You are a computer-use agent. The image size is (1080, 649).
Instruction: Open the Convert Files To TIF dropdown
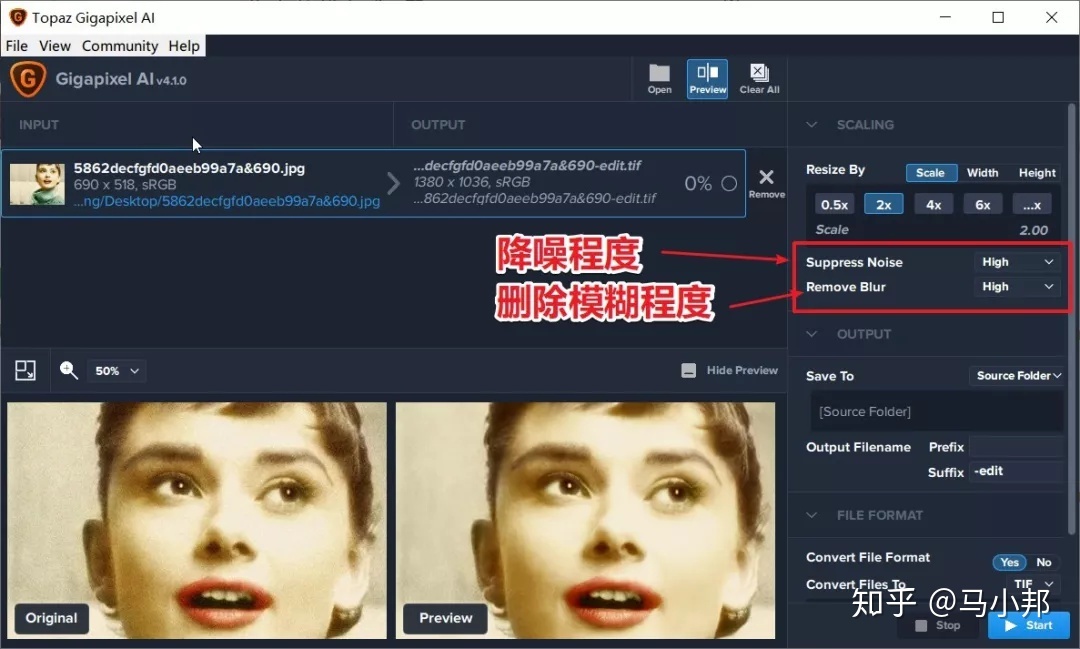tap(1032, 584)
